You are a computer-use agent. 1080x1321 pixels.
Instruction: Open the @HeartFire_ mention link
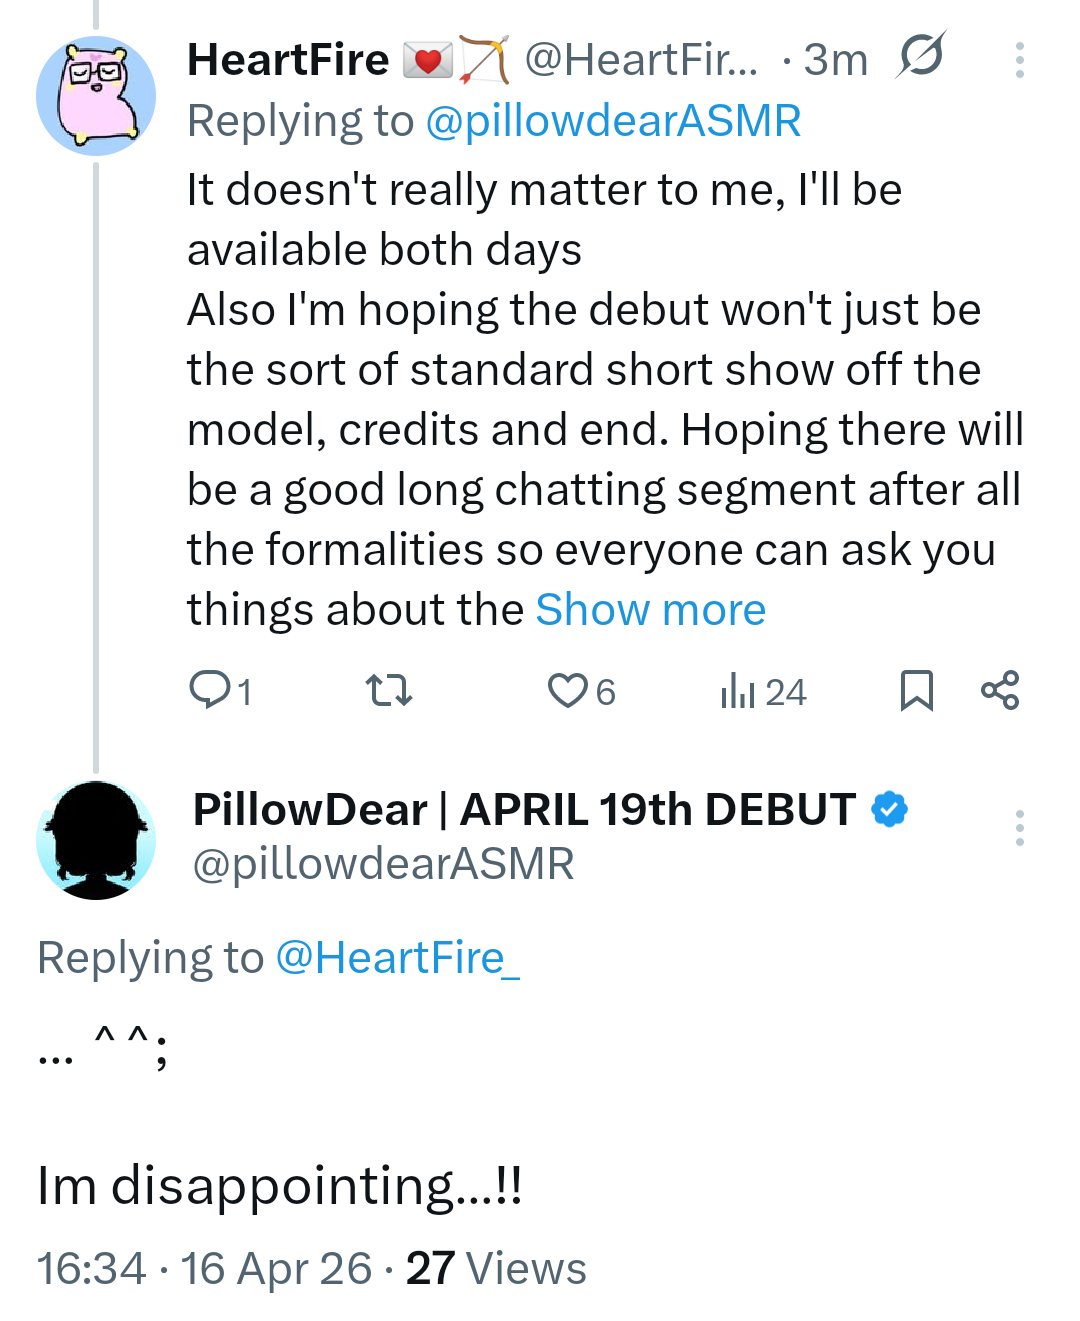tap(397, 958)
